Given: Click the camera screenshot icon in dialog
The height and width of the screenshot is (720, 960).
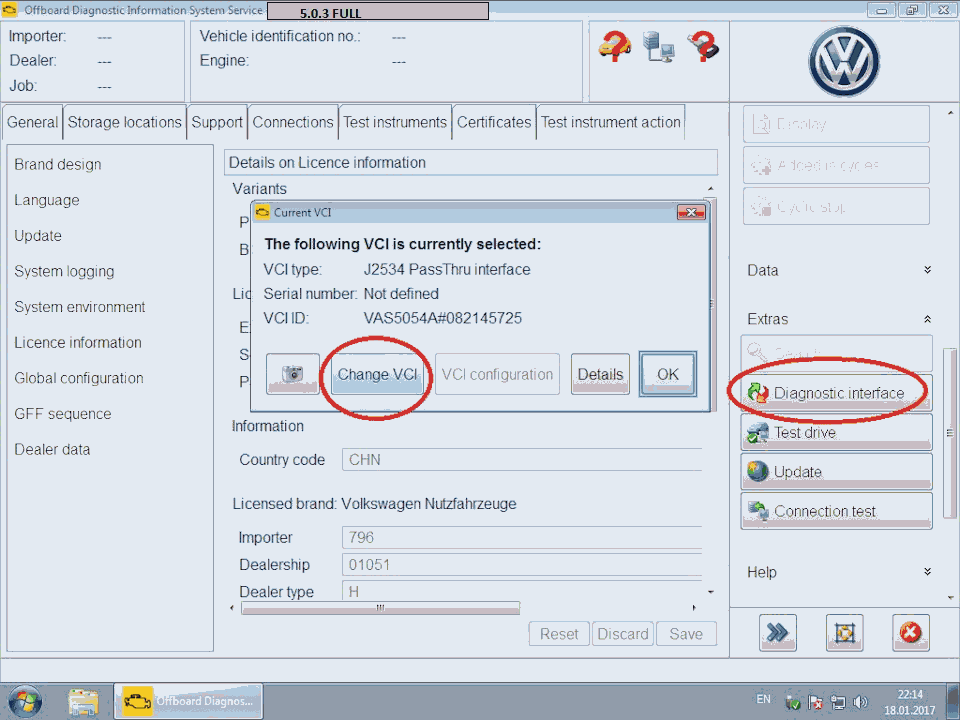Looking at the screenshot, I should coord(293,374).
